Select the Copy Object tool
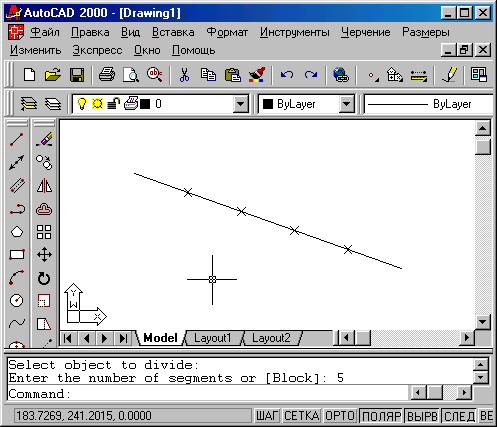The width and height of the screenshot is (497, 427). coord(44,162)
